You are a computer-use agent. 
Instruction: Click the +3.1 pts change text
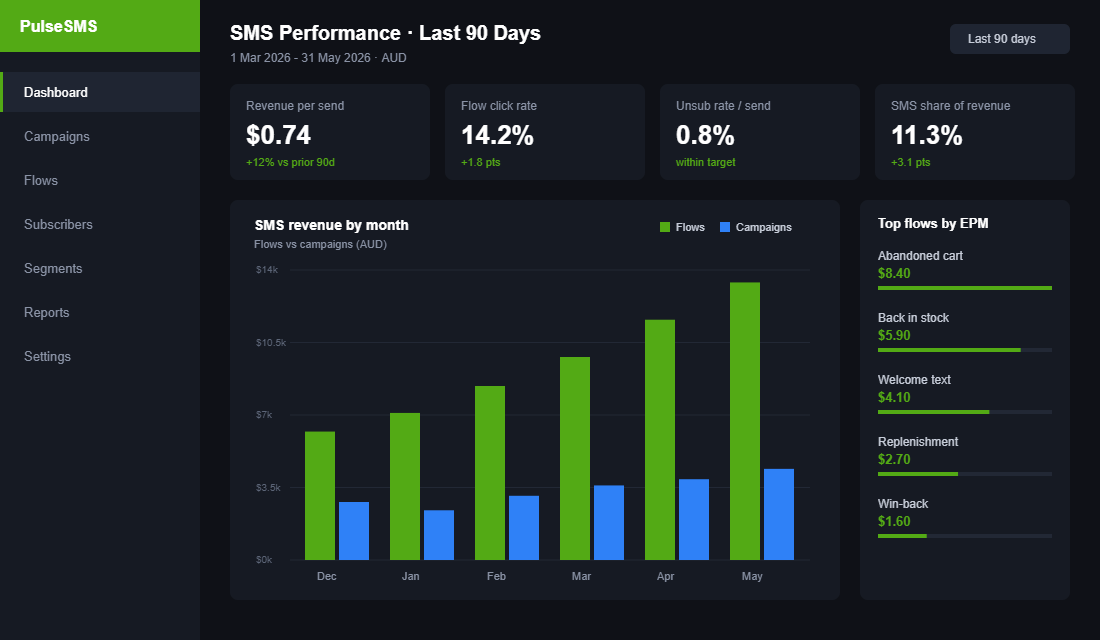[911, 162]
